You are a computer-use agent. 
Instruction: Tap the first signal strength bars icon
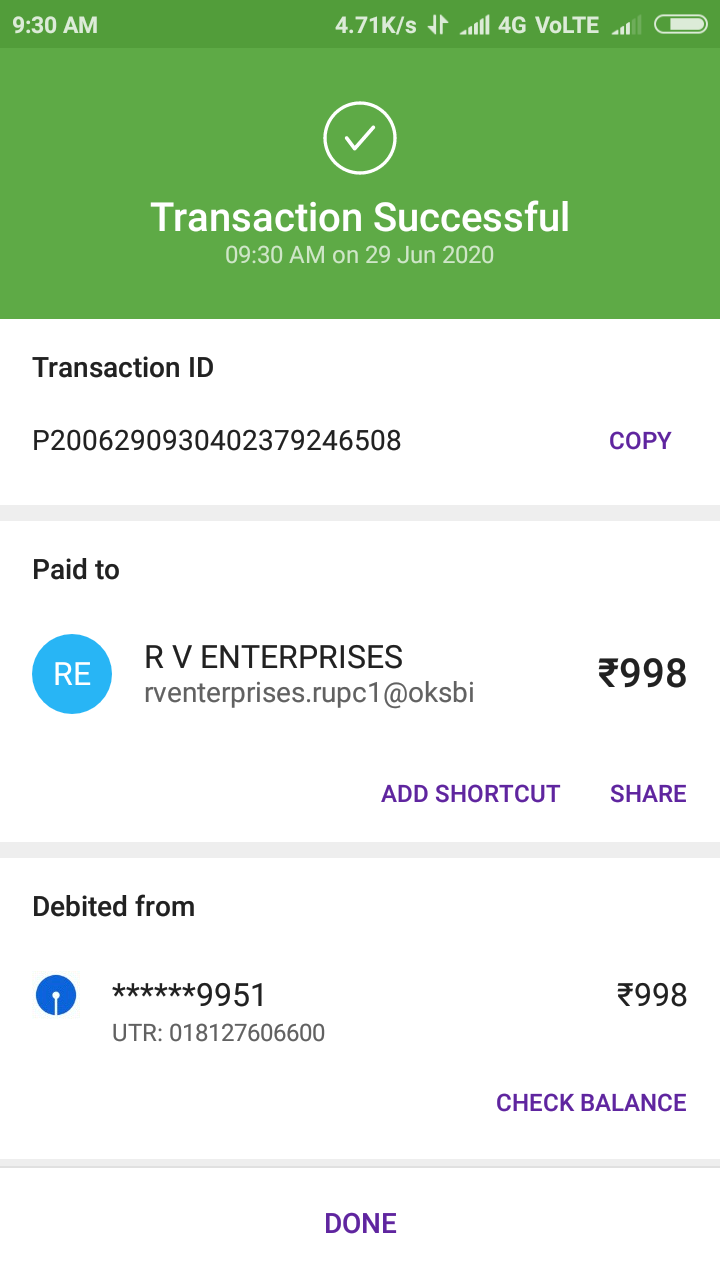(x=474, y=25)
